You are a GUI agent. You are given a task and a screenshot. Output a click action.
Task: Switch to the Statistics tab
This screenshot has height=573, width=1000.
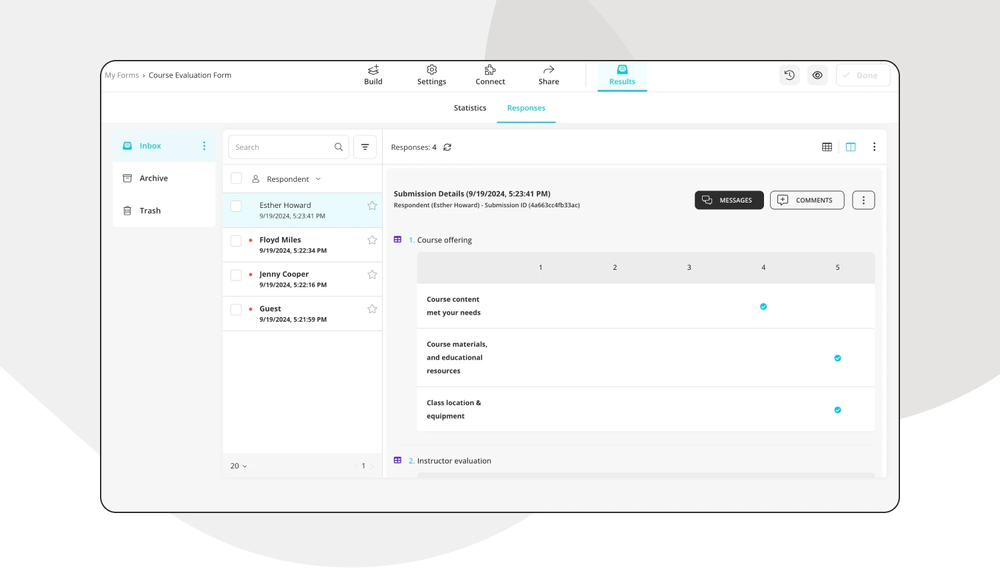469,108
